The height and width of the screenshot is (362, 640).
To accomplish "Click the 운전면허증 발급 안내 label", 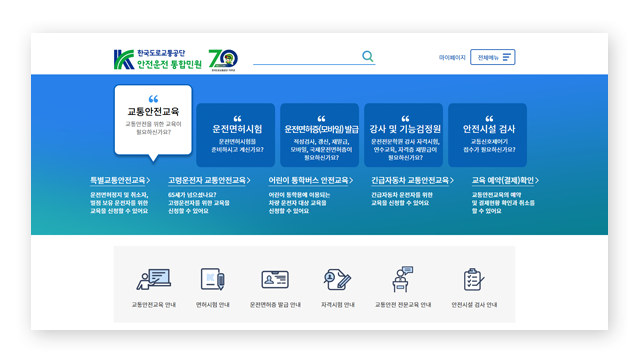I will [275, 305].
